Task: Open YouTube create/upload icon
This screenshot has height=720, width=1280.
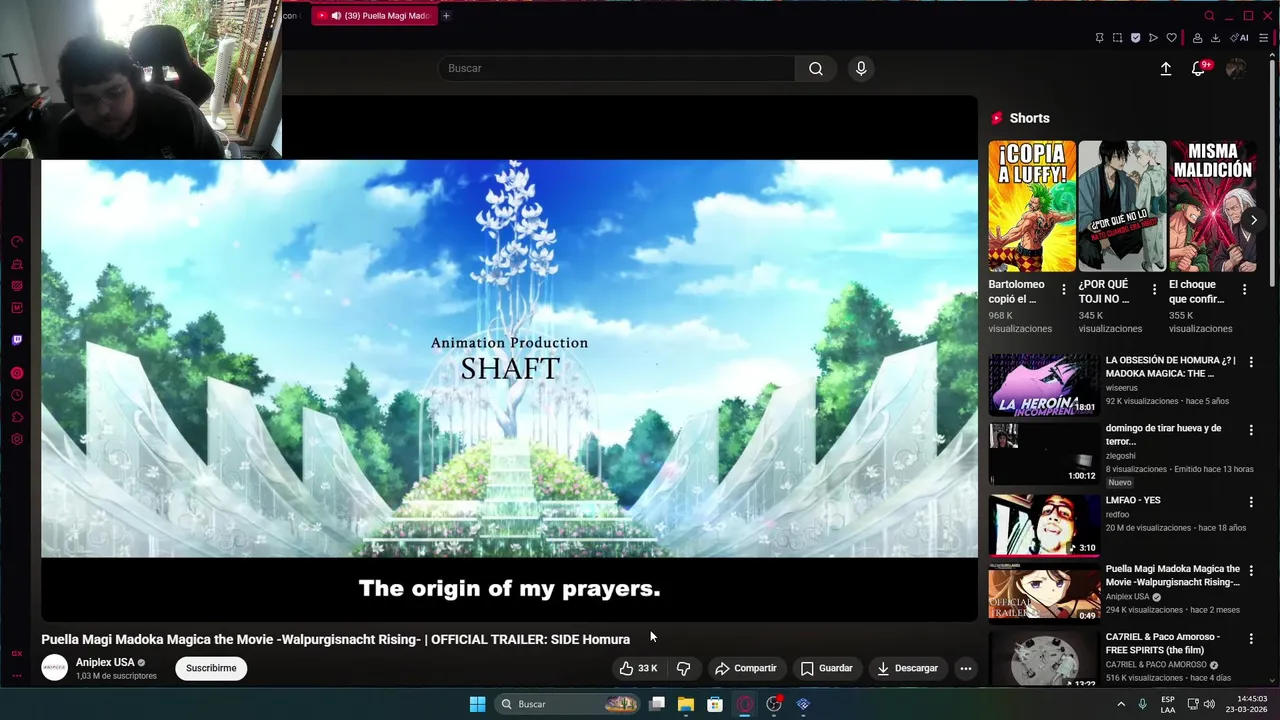Action: 1166,68
